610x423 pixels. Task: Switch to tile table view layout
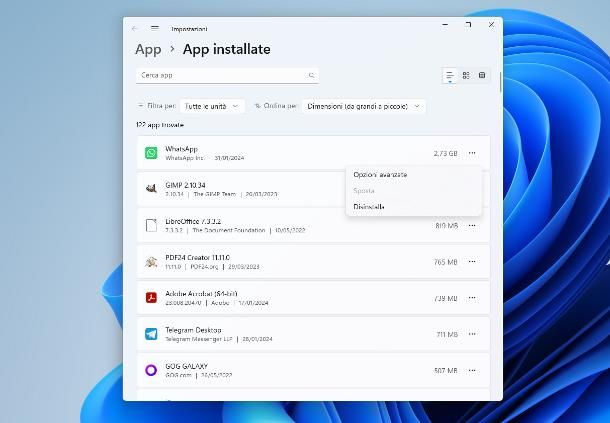click(482, 75)
